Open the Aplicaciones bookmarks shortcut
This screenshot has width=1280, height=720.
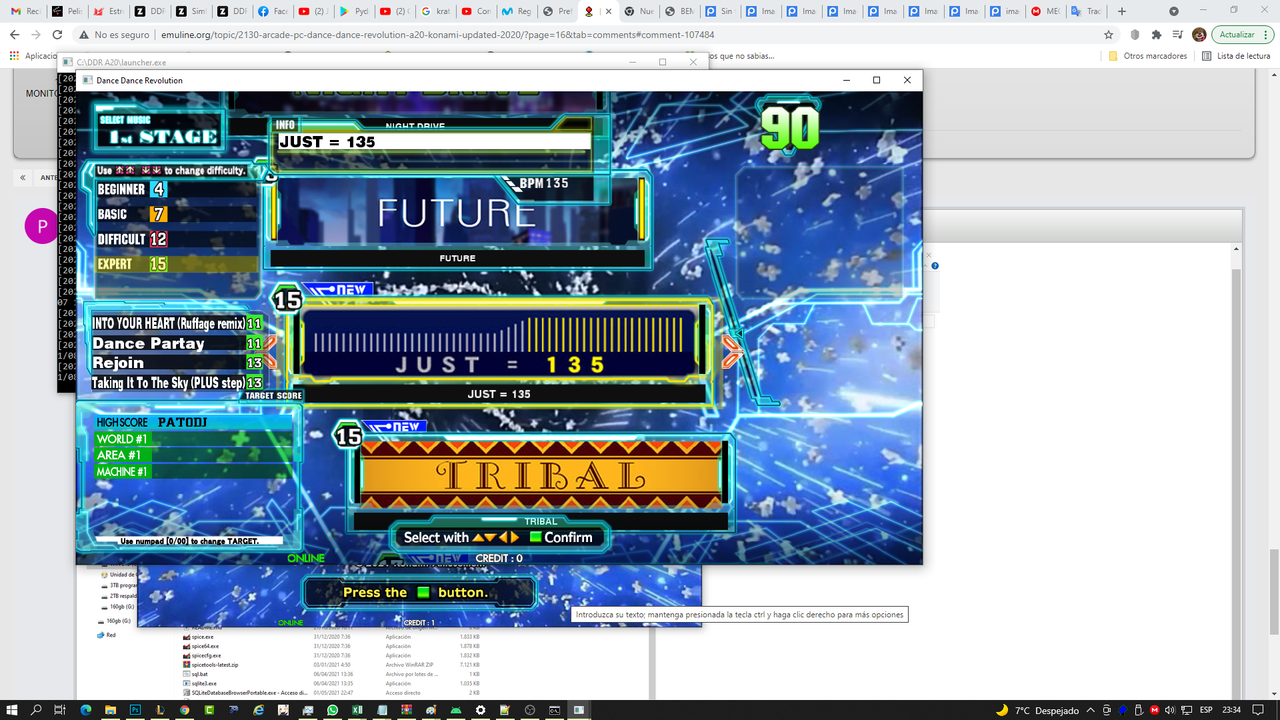click(x=33, y=56)
